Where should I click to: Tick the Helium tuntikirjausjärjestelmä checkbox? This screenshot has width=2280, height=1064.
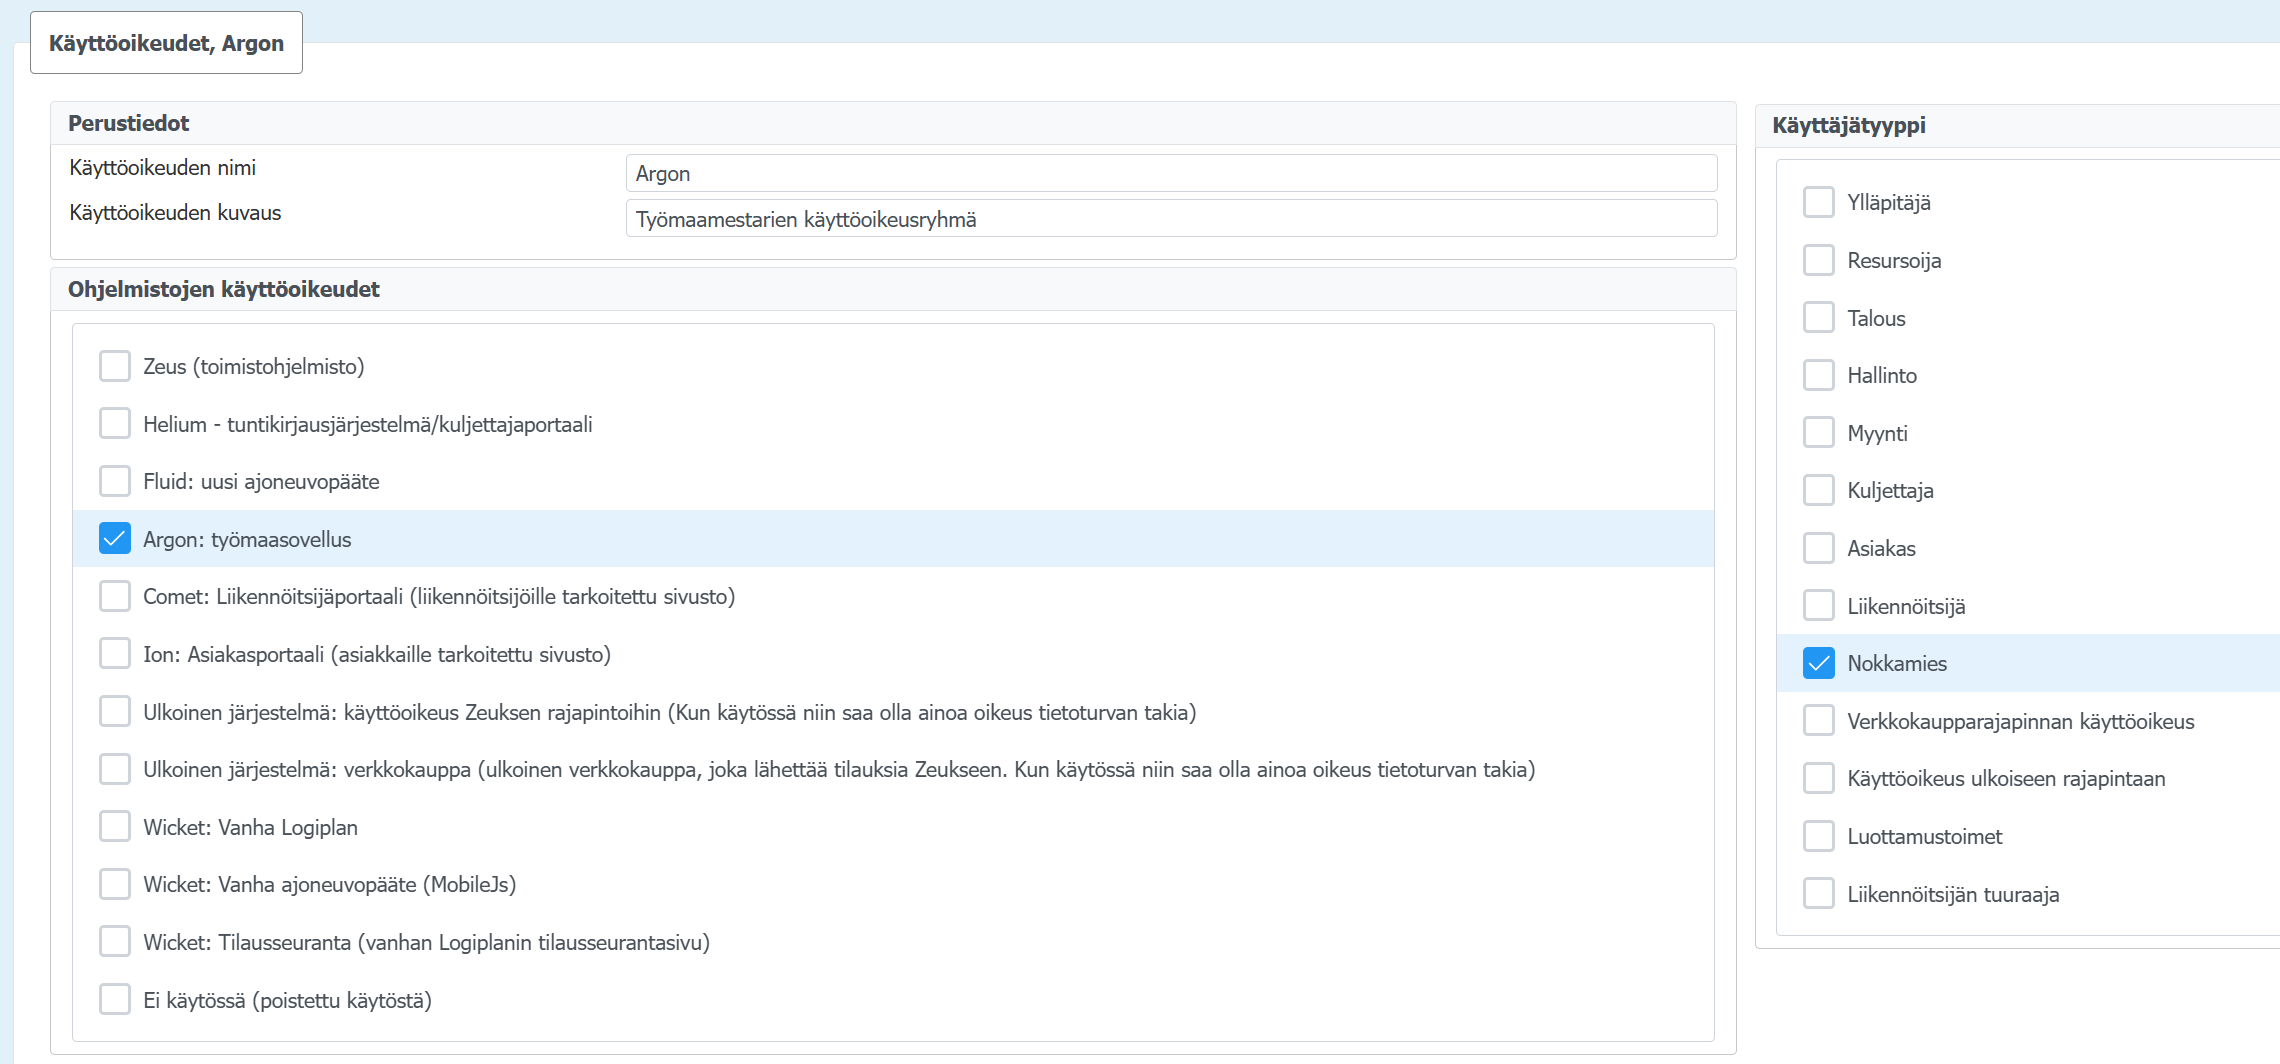pos(115,424)
